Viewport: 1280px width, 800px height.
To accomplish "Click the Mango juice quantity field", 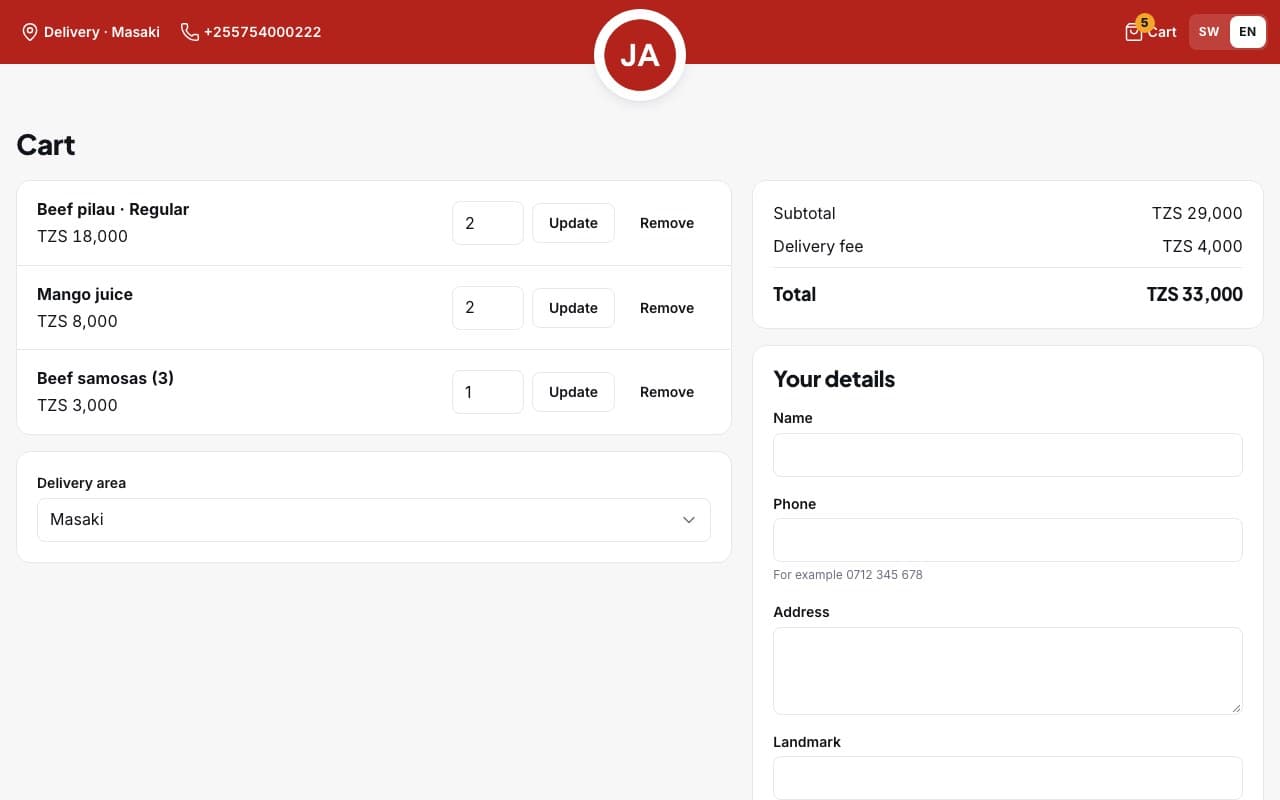I will coord(488,308).
